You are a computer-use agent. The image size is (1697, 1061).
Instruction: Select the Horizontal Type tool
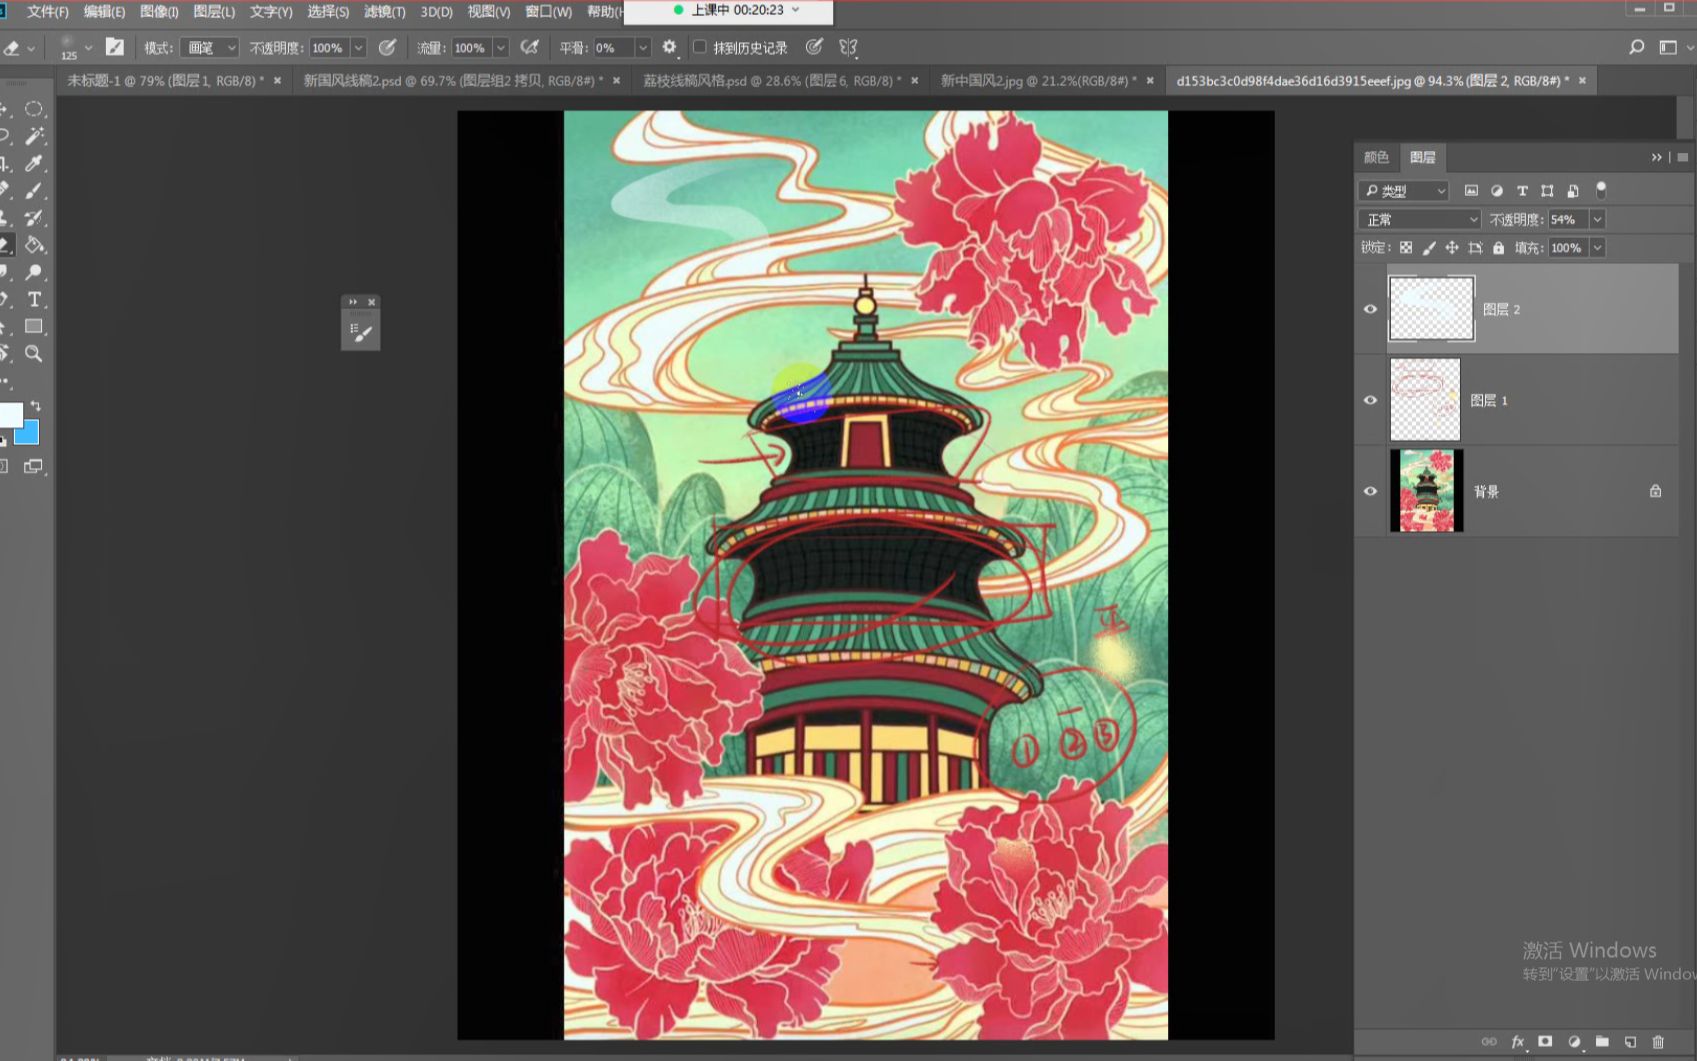(x=34, y=299)
